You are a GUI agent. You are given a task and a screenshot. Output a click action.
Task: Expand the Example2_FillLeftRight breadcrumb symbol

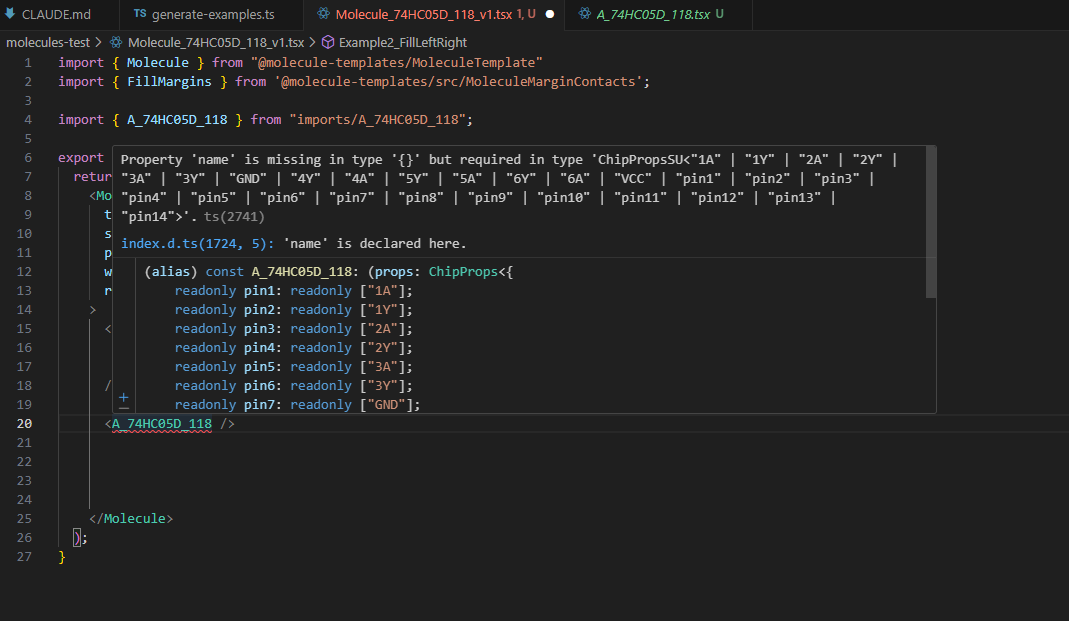402,43
